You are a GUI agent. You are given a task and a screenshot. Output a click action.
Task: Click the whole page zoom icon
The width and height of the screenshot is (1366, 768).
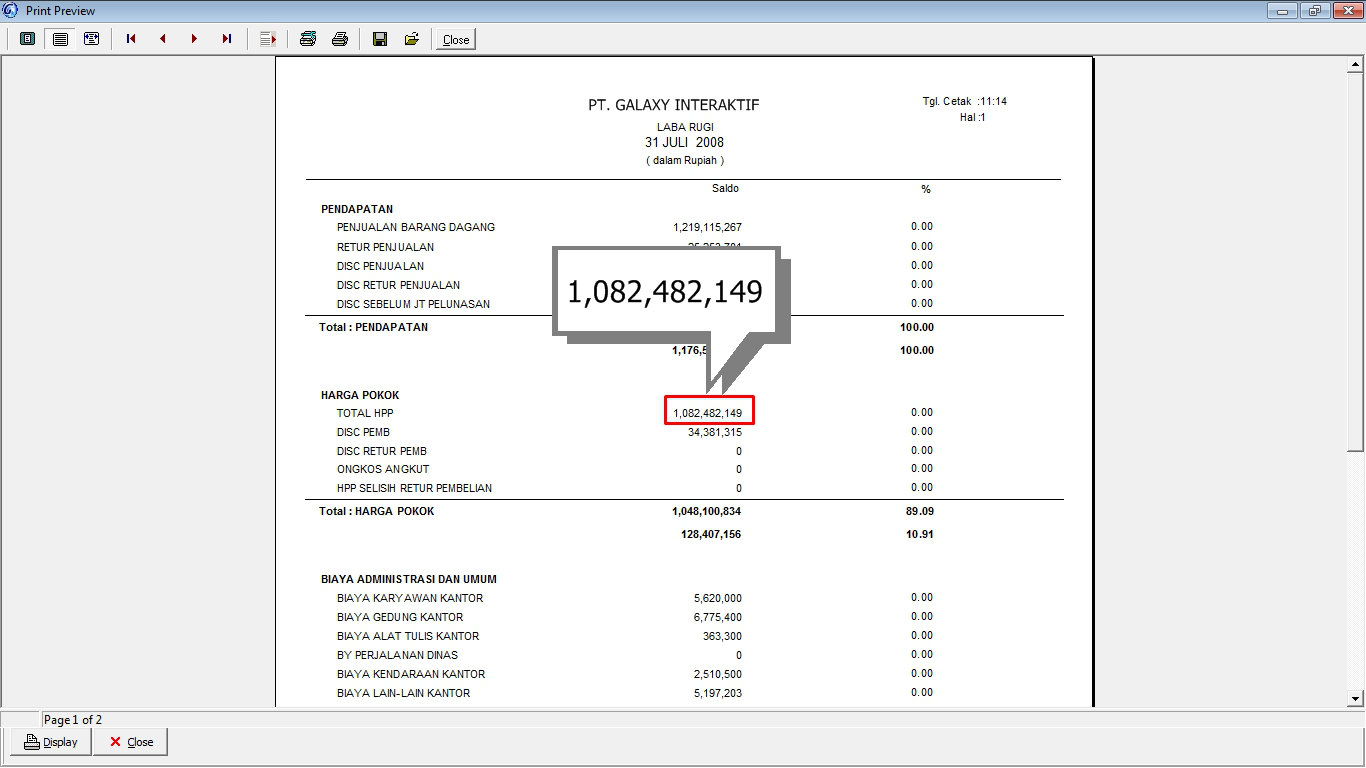(28, 39)
